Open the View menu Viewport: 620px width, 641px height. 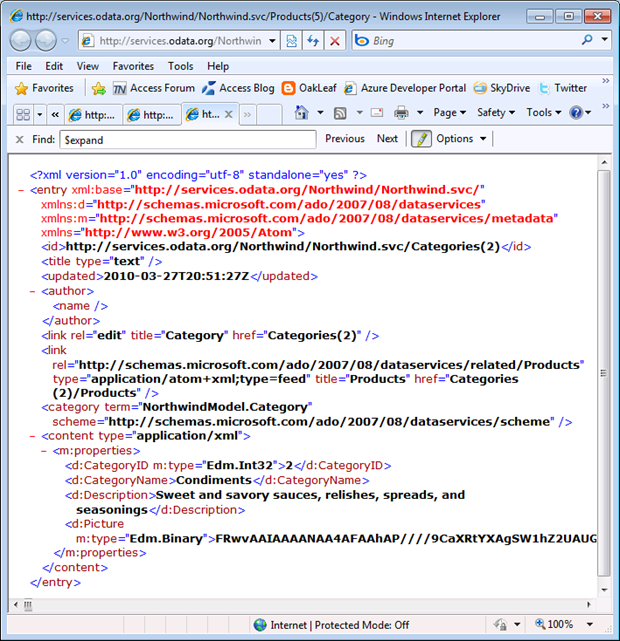coord(87,66)
